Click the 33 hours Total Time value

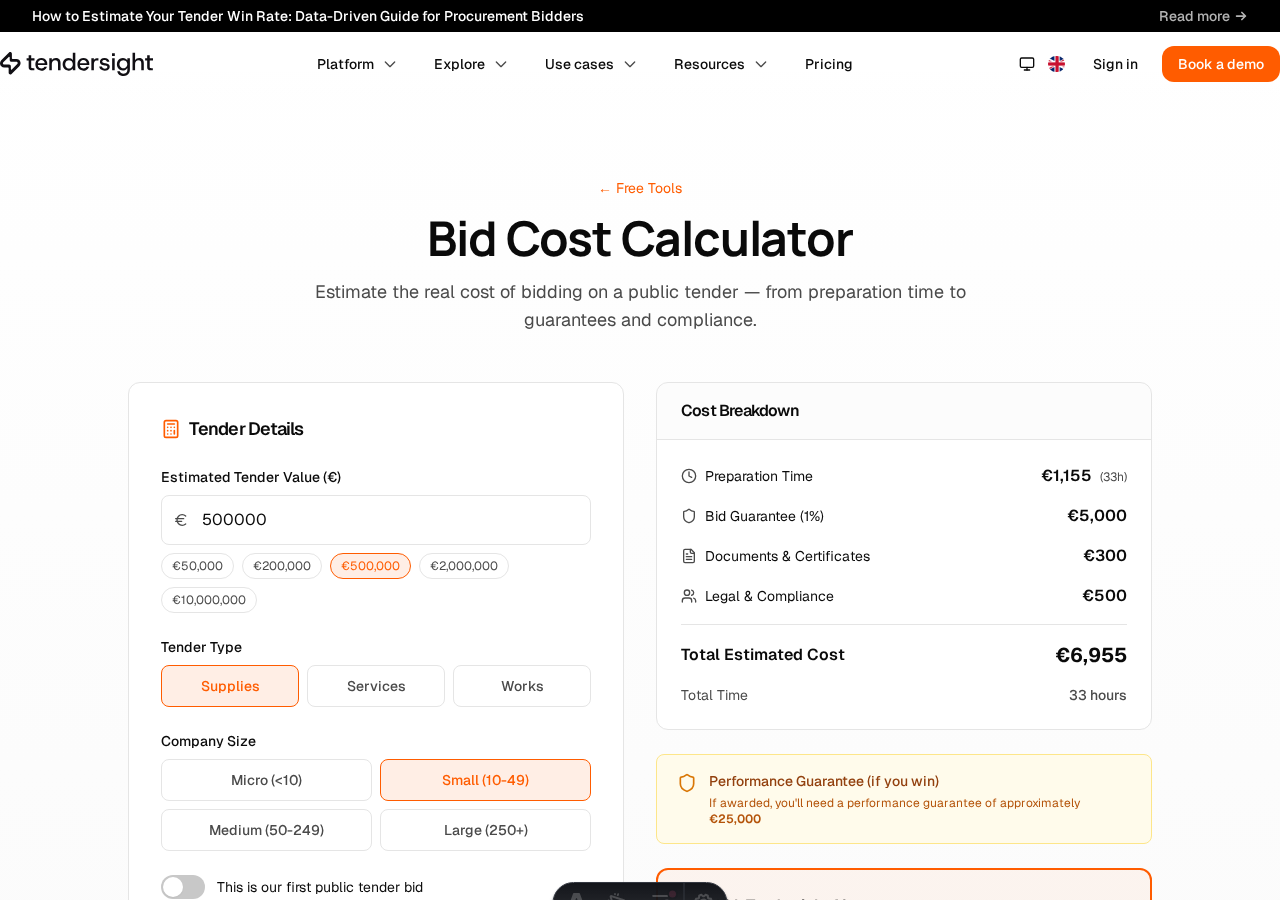click(x=1098, y=695)
